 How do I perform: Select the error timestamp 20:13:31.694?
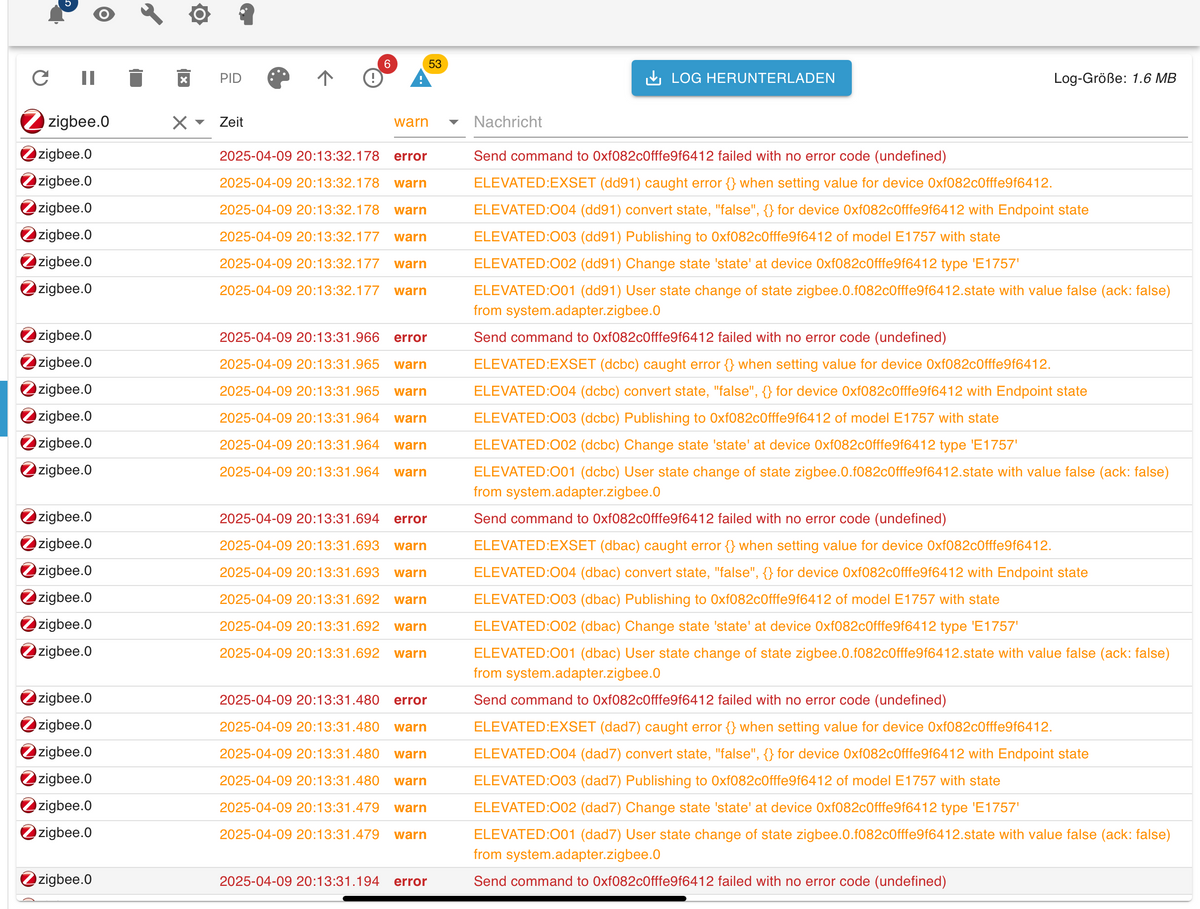[299, 518]
